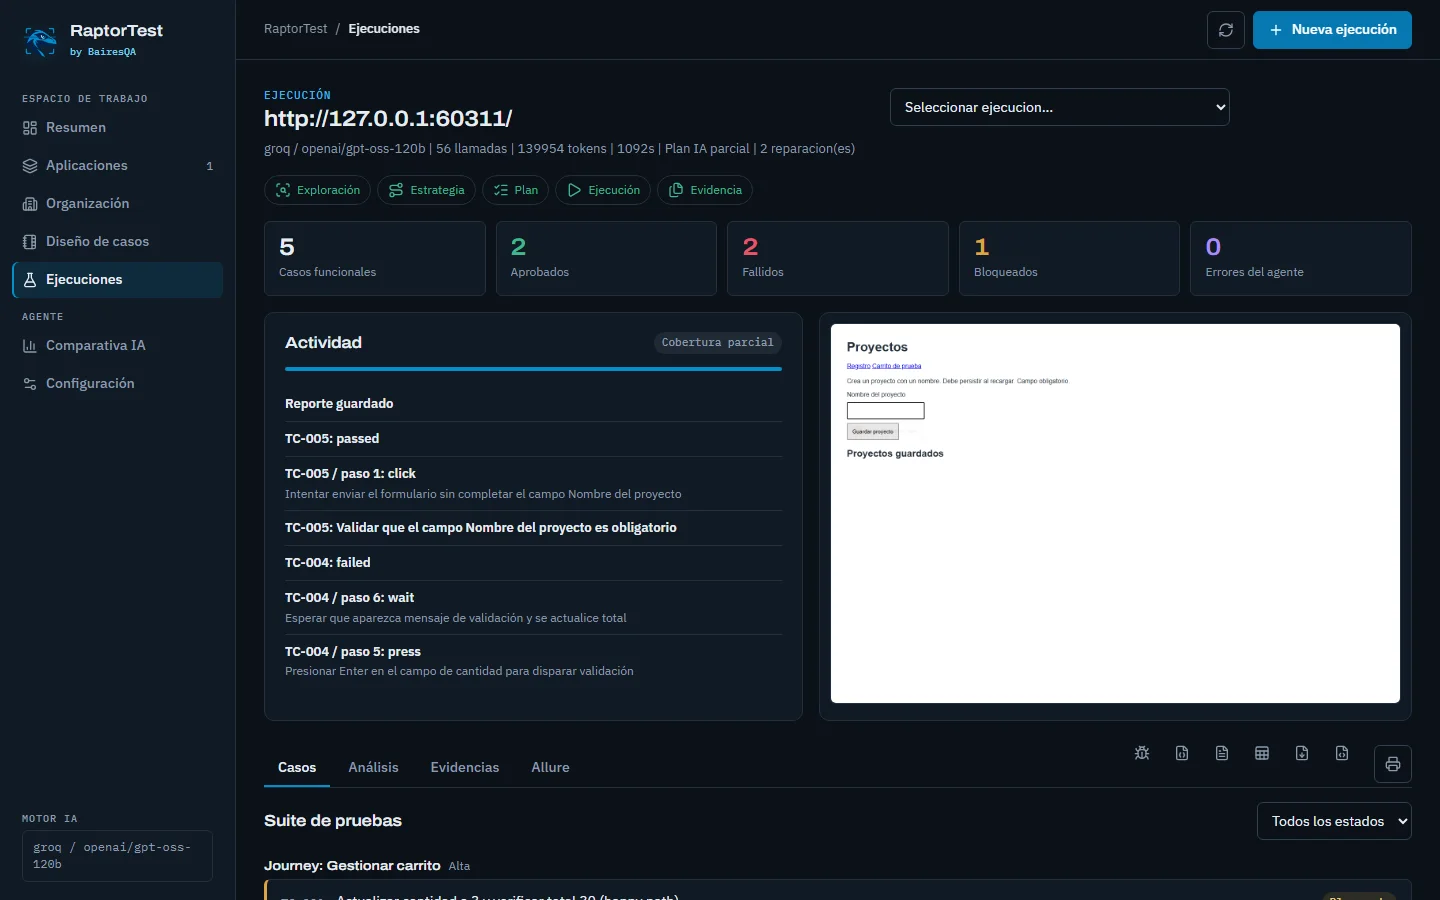Image resolution: width=1440 pixels, height=900 pixels.
Task: Click the Actividad progress bar
Action: tap(533, 369)
